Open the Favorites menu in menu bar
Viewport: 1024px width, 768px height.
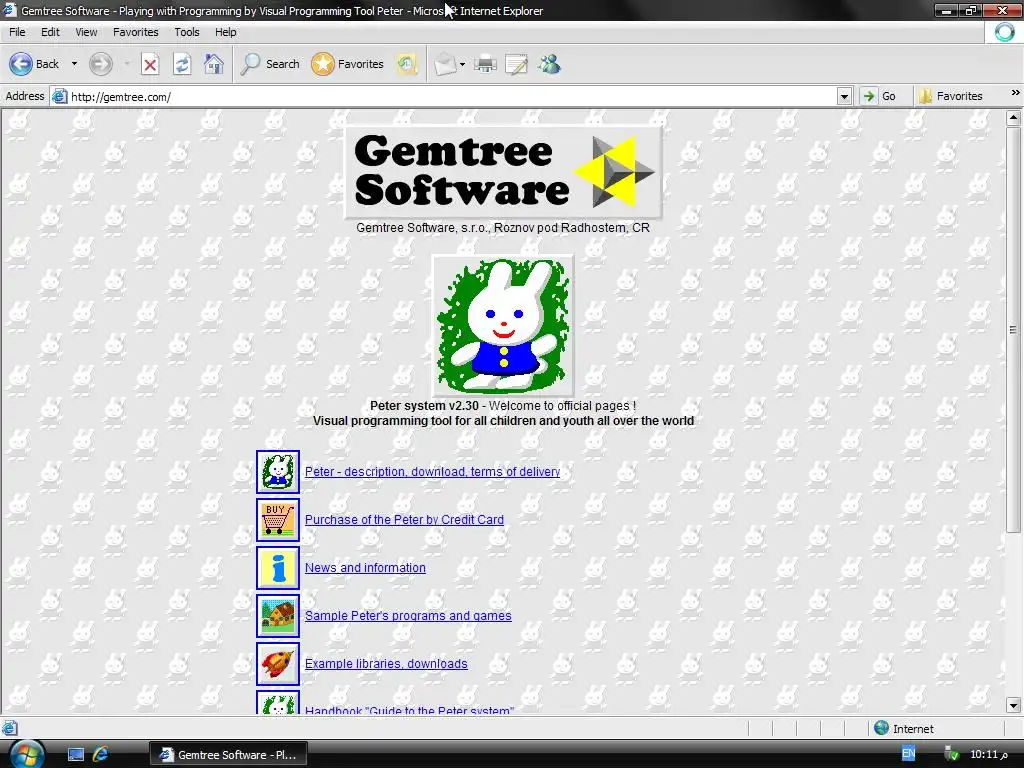135,32
